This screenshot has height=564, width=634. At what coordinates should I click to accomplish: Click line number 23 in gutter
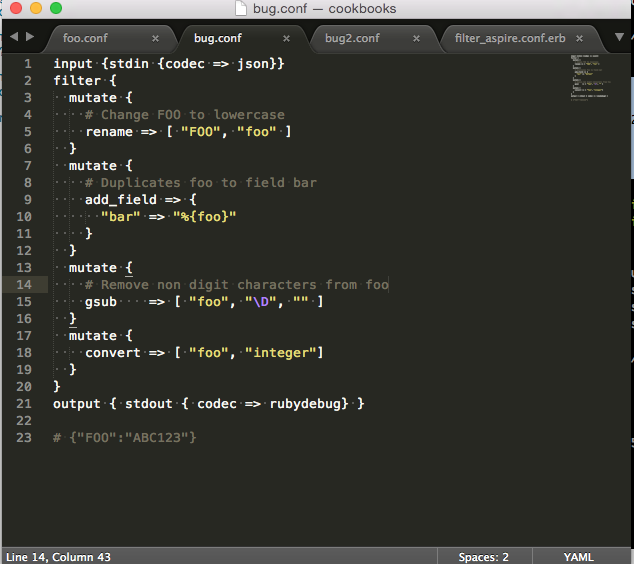(x=24, y=437)
